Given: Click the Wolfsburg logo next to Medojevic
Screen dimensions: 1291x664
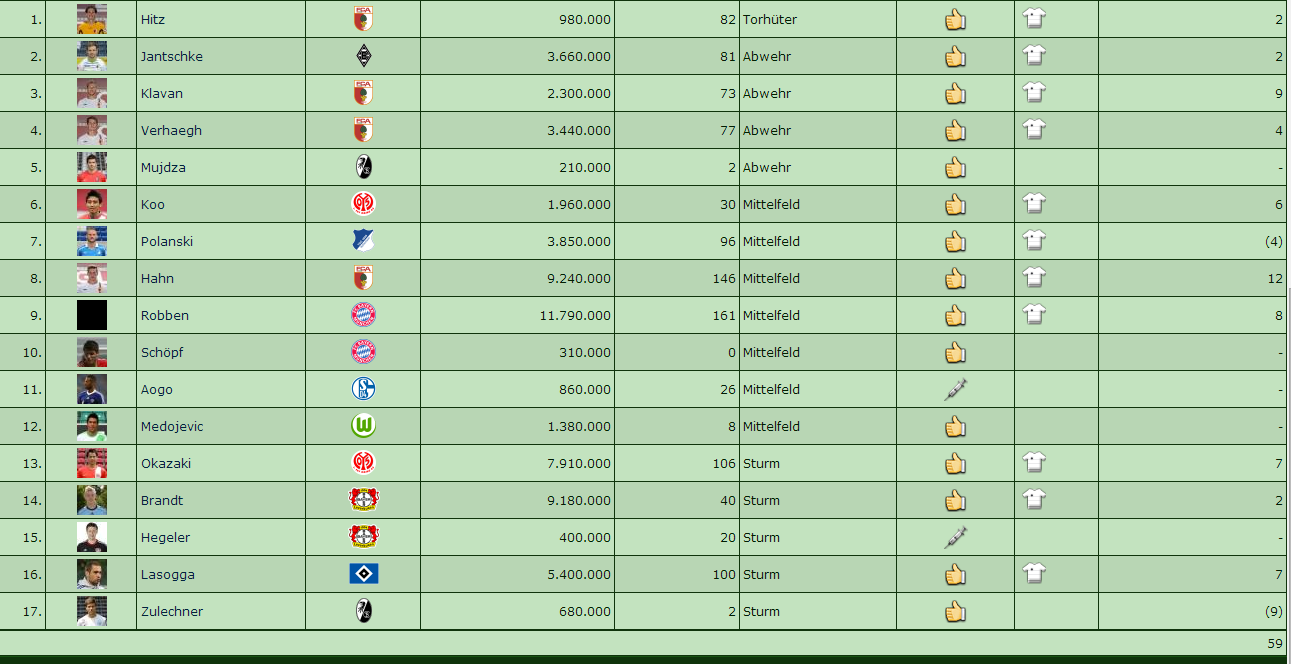Looking at the screenshot, I should [x=363, y=426].
